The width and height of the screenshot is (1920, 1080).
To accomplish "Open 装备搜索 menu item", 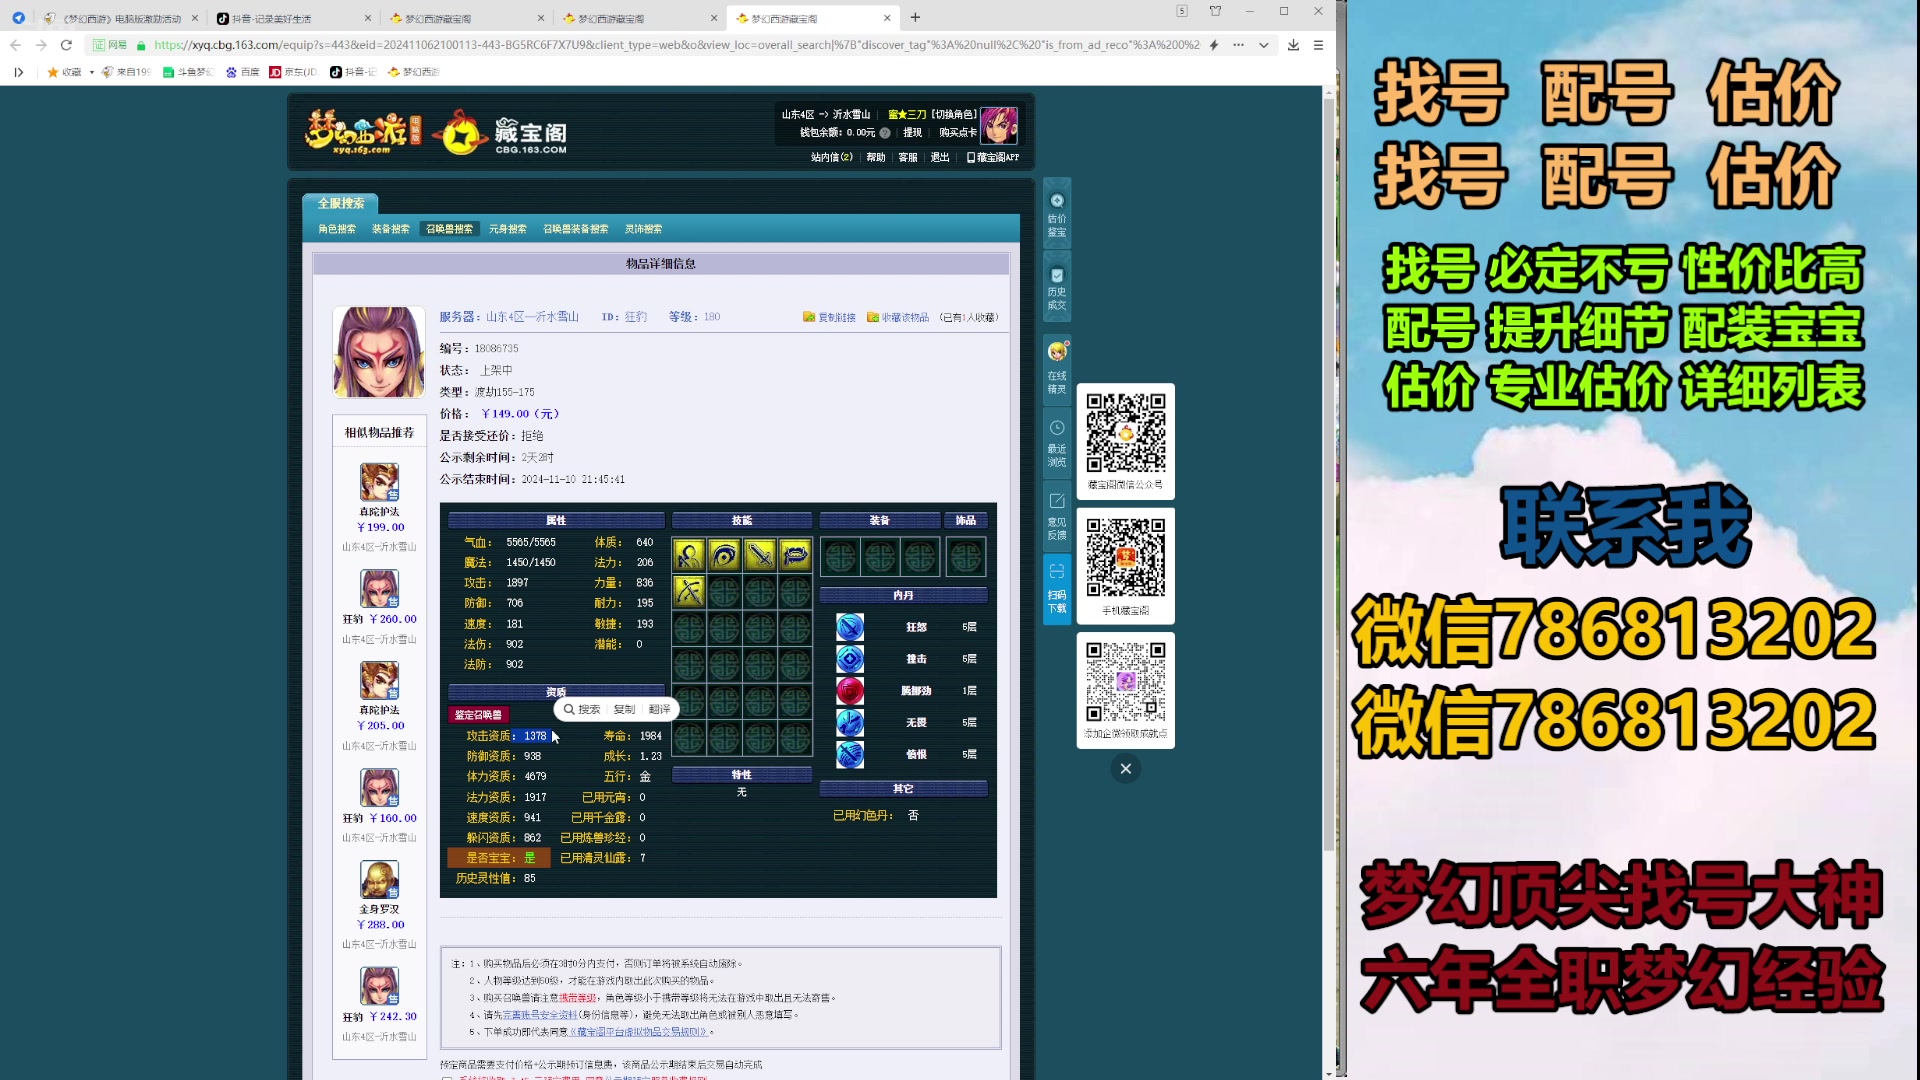I will pos(391,229).
